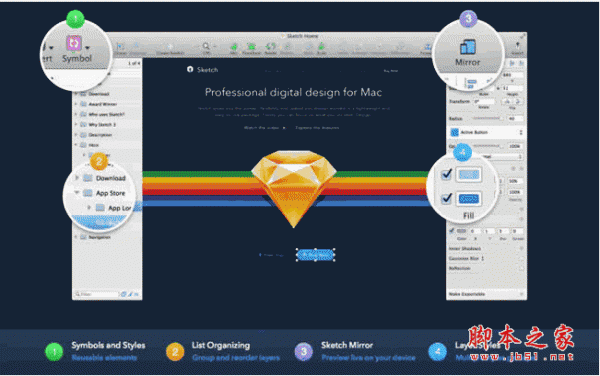Click the selected blue button on canvas
Image resolution: width=600 pixels, height=376 pixels.
click(x=316, y=255)
